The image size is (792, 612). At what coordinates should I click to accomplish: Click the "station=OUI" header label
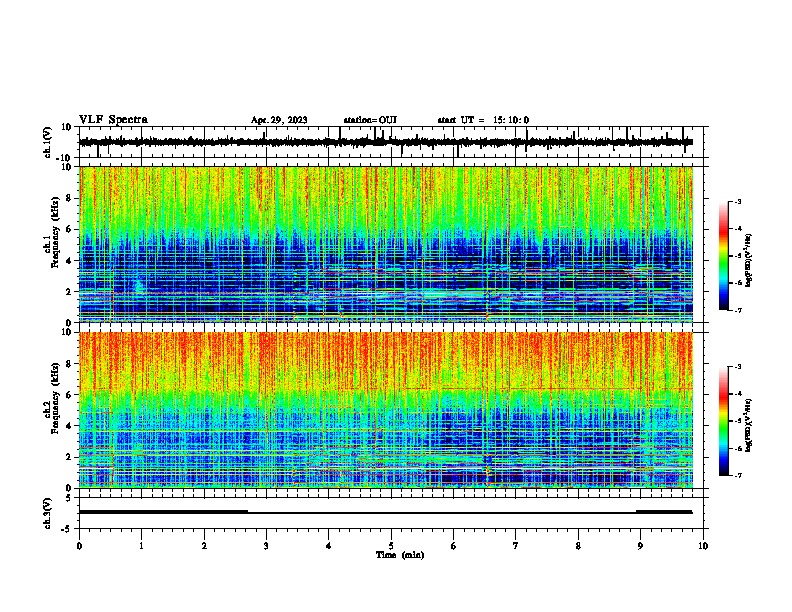[370, 120]
